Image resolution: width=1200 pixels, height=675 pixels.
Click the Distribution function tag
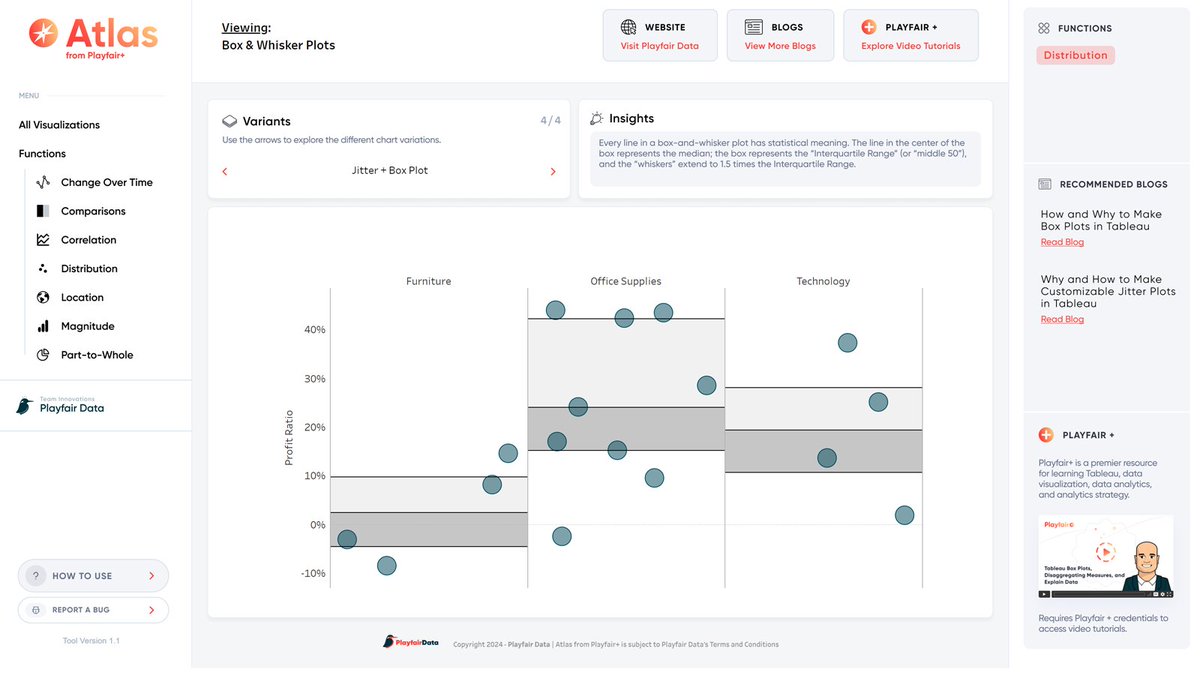pos(1076,56)
